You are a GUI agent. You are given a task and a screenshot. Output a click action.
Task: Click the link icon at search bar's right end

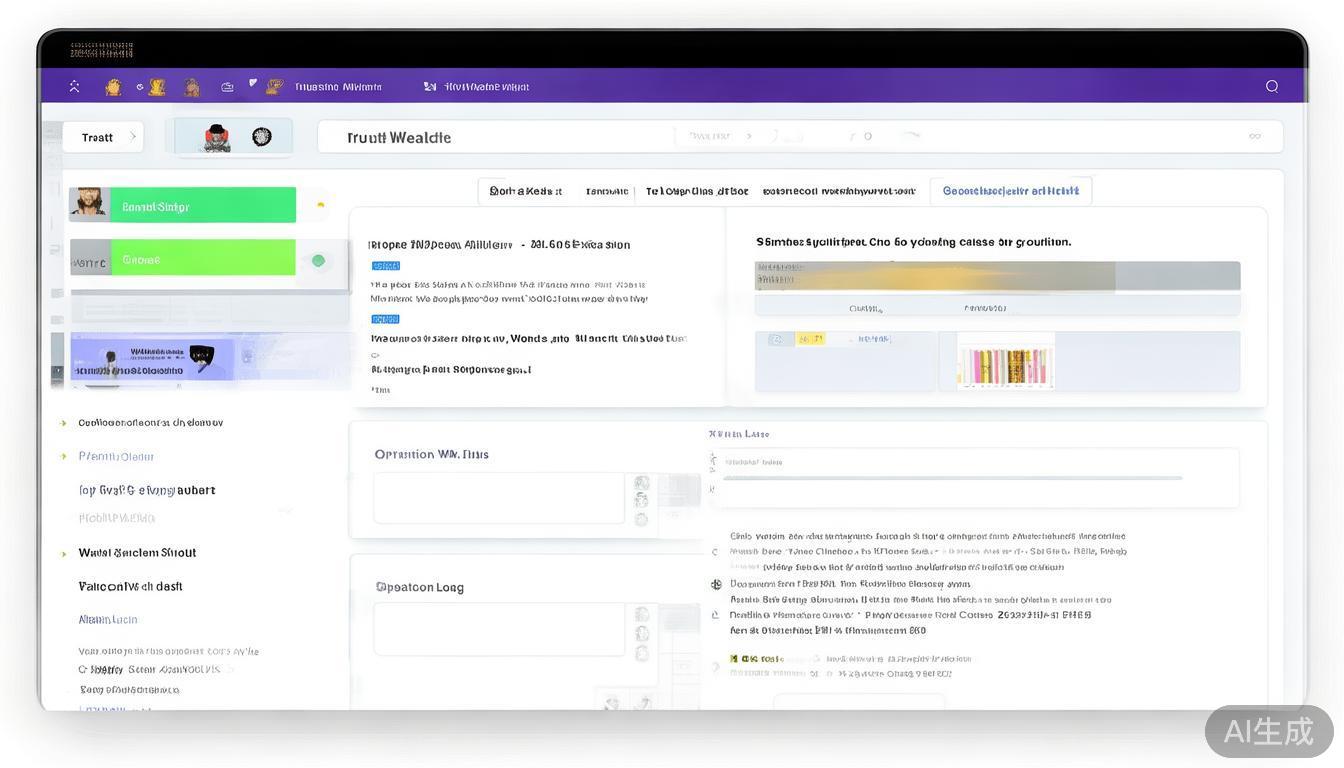click(1254, 136)
